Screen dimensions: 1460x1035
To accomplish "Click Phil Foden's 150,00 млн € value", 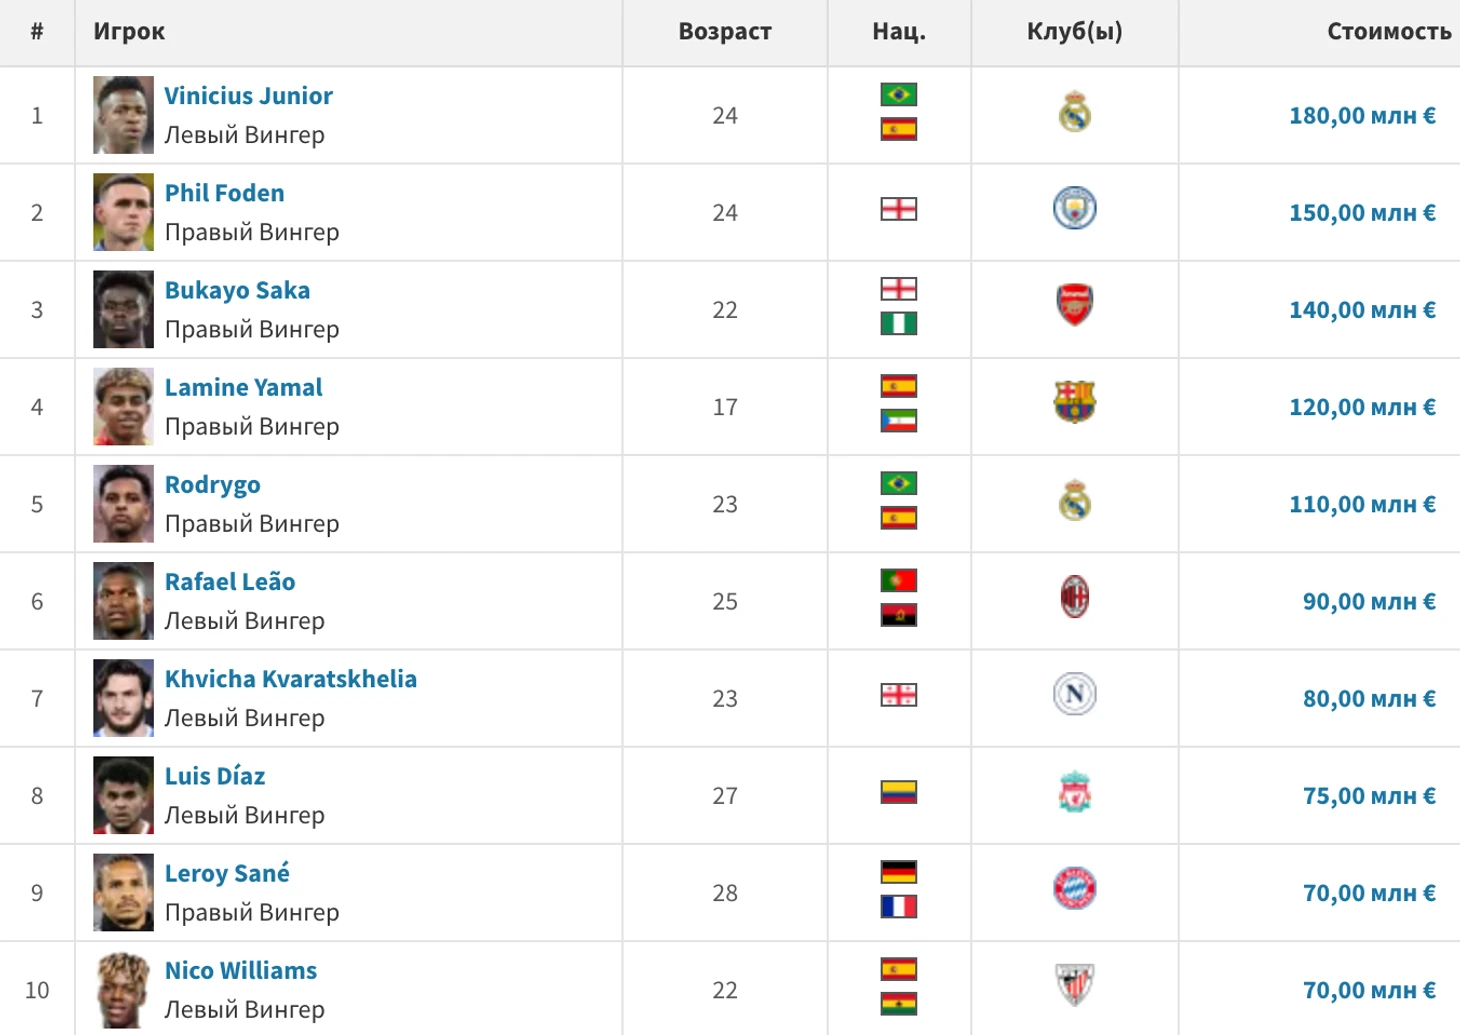I will (1362, 213).
